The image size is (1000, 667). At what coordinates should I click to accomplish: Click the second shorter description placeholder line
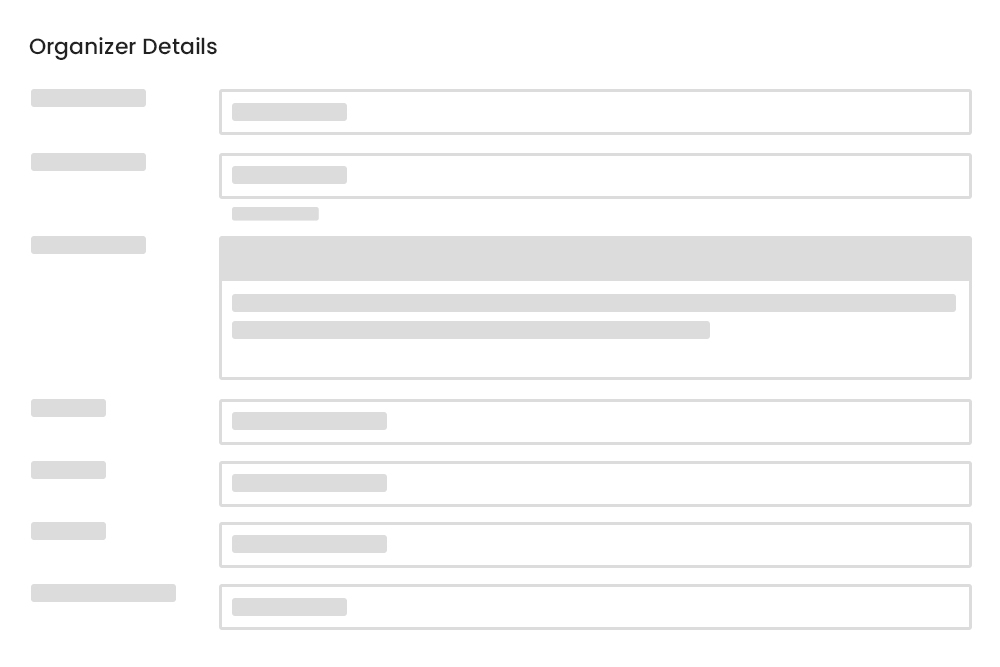pos(470,330)
